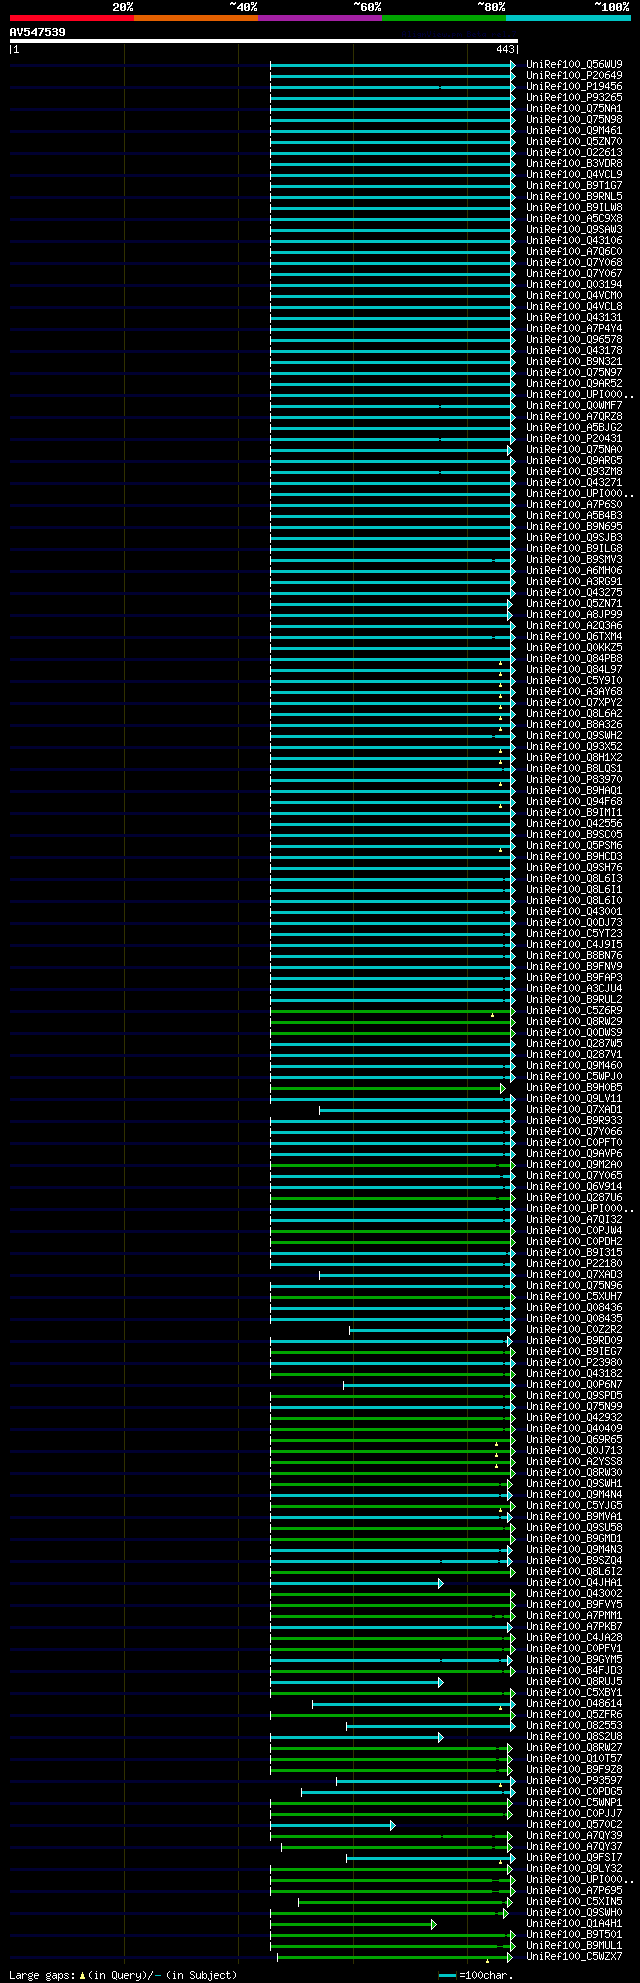Screen dimensions: 640x1983
Task: Select hit label UniRef100_C5Z6R9
Action: pyautogui.click(x=574, y=1011)
